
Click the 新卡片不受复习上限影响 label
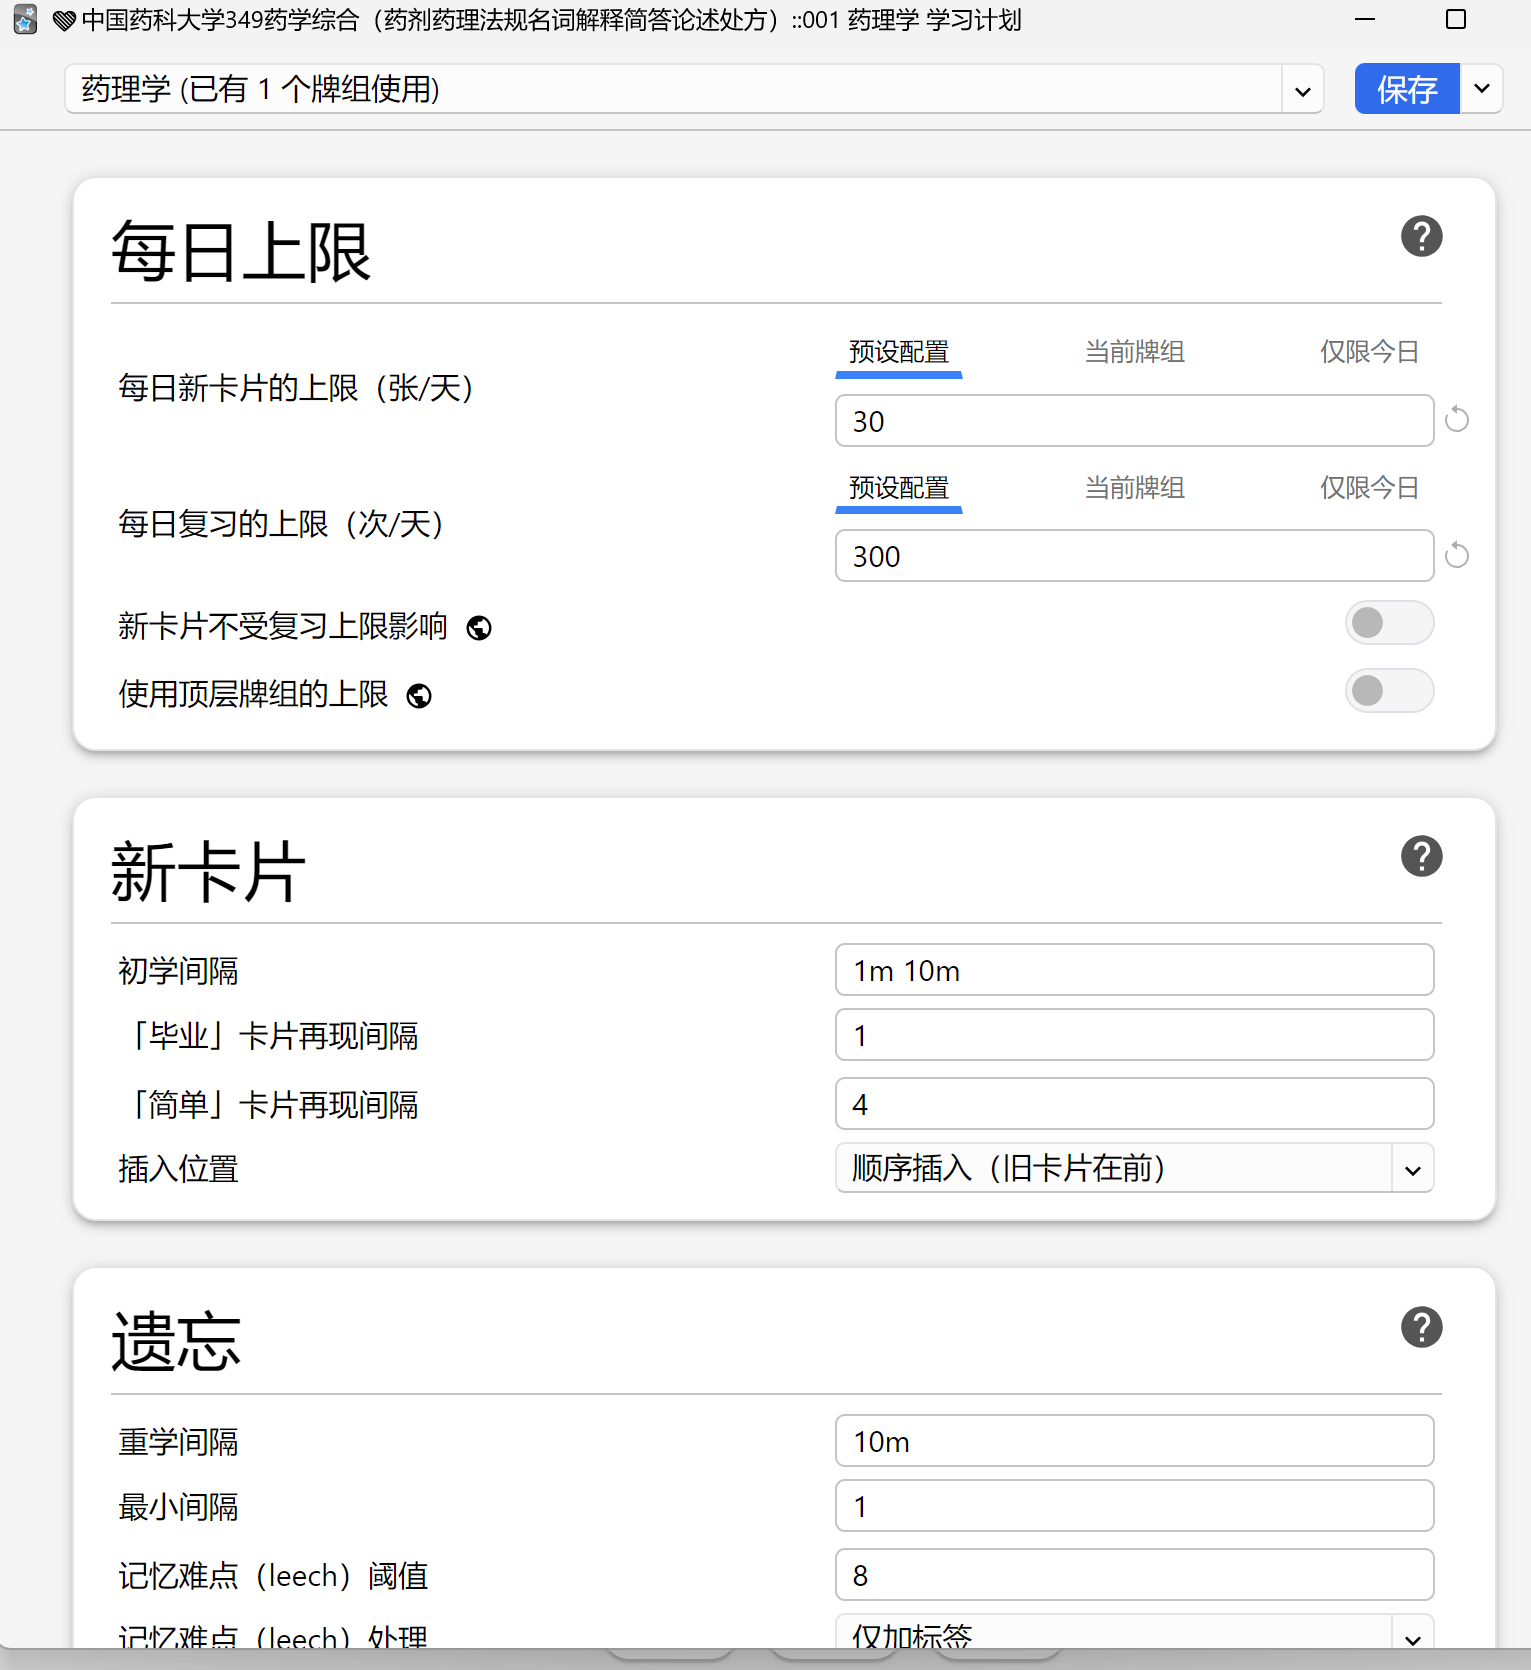[x=283, y=627]
